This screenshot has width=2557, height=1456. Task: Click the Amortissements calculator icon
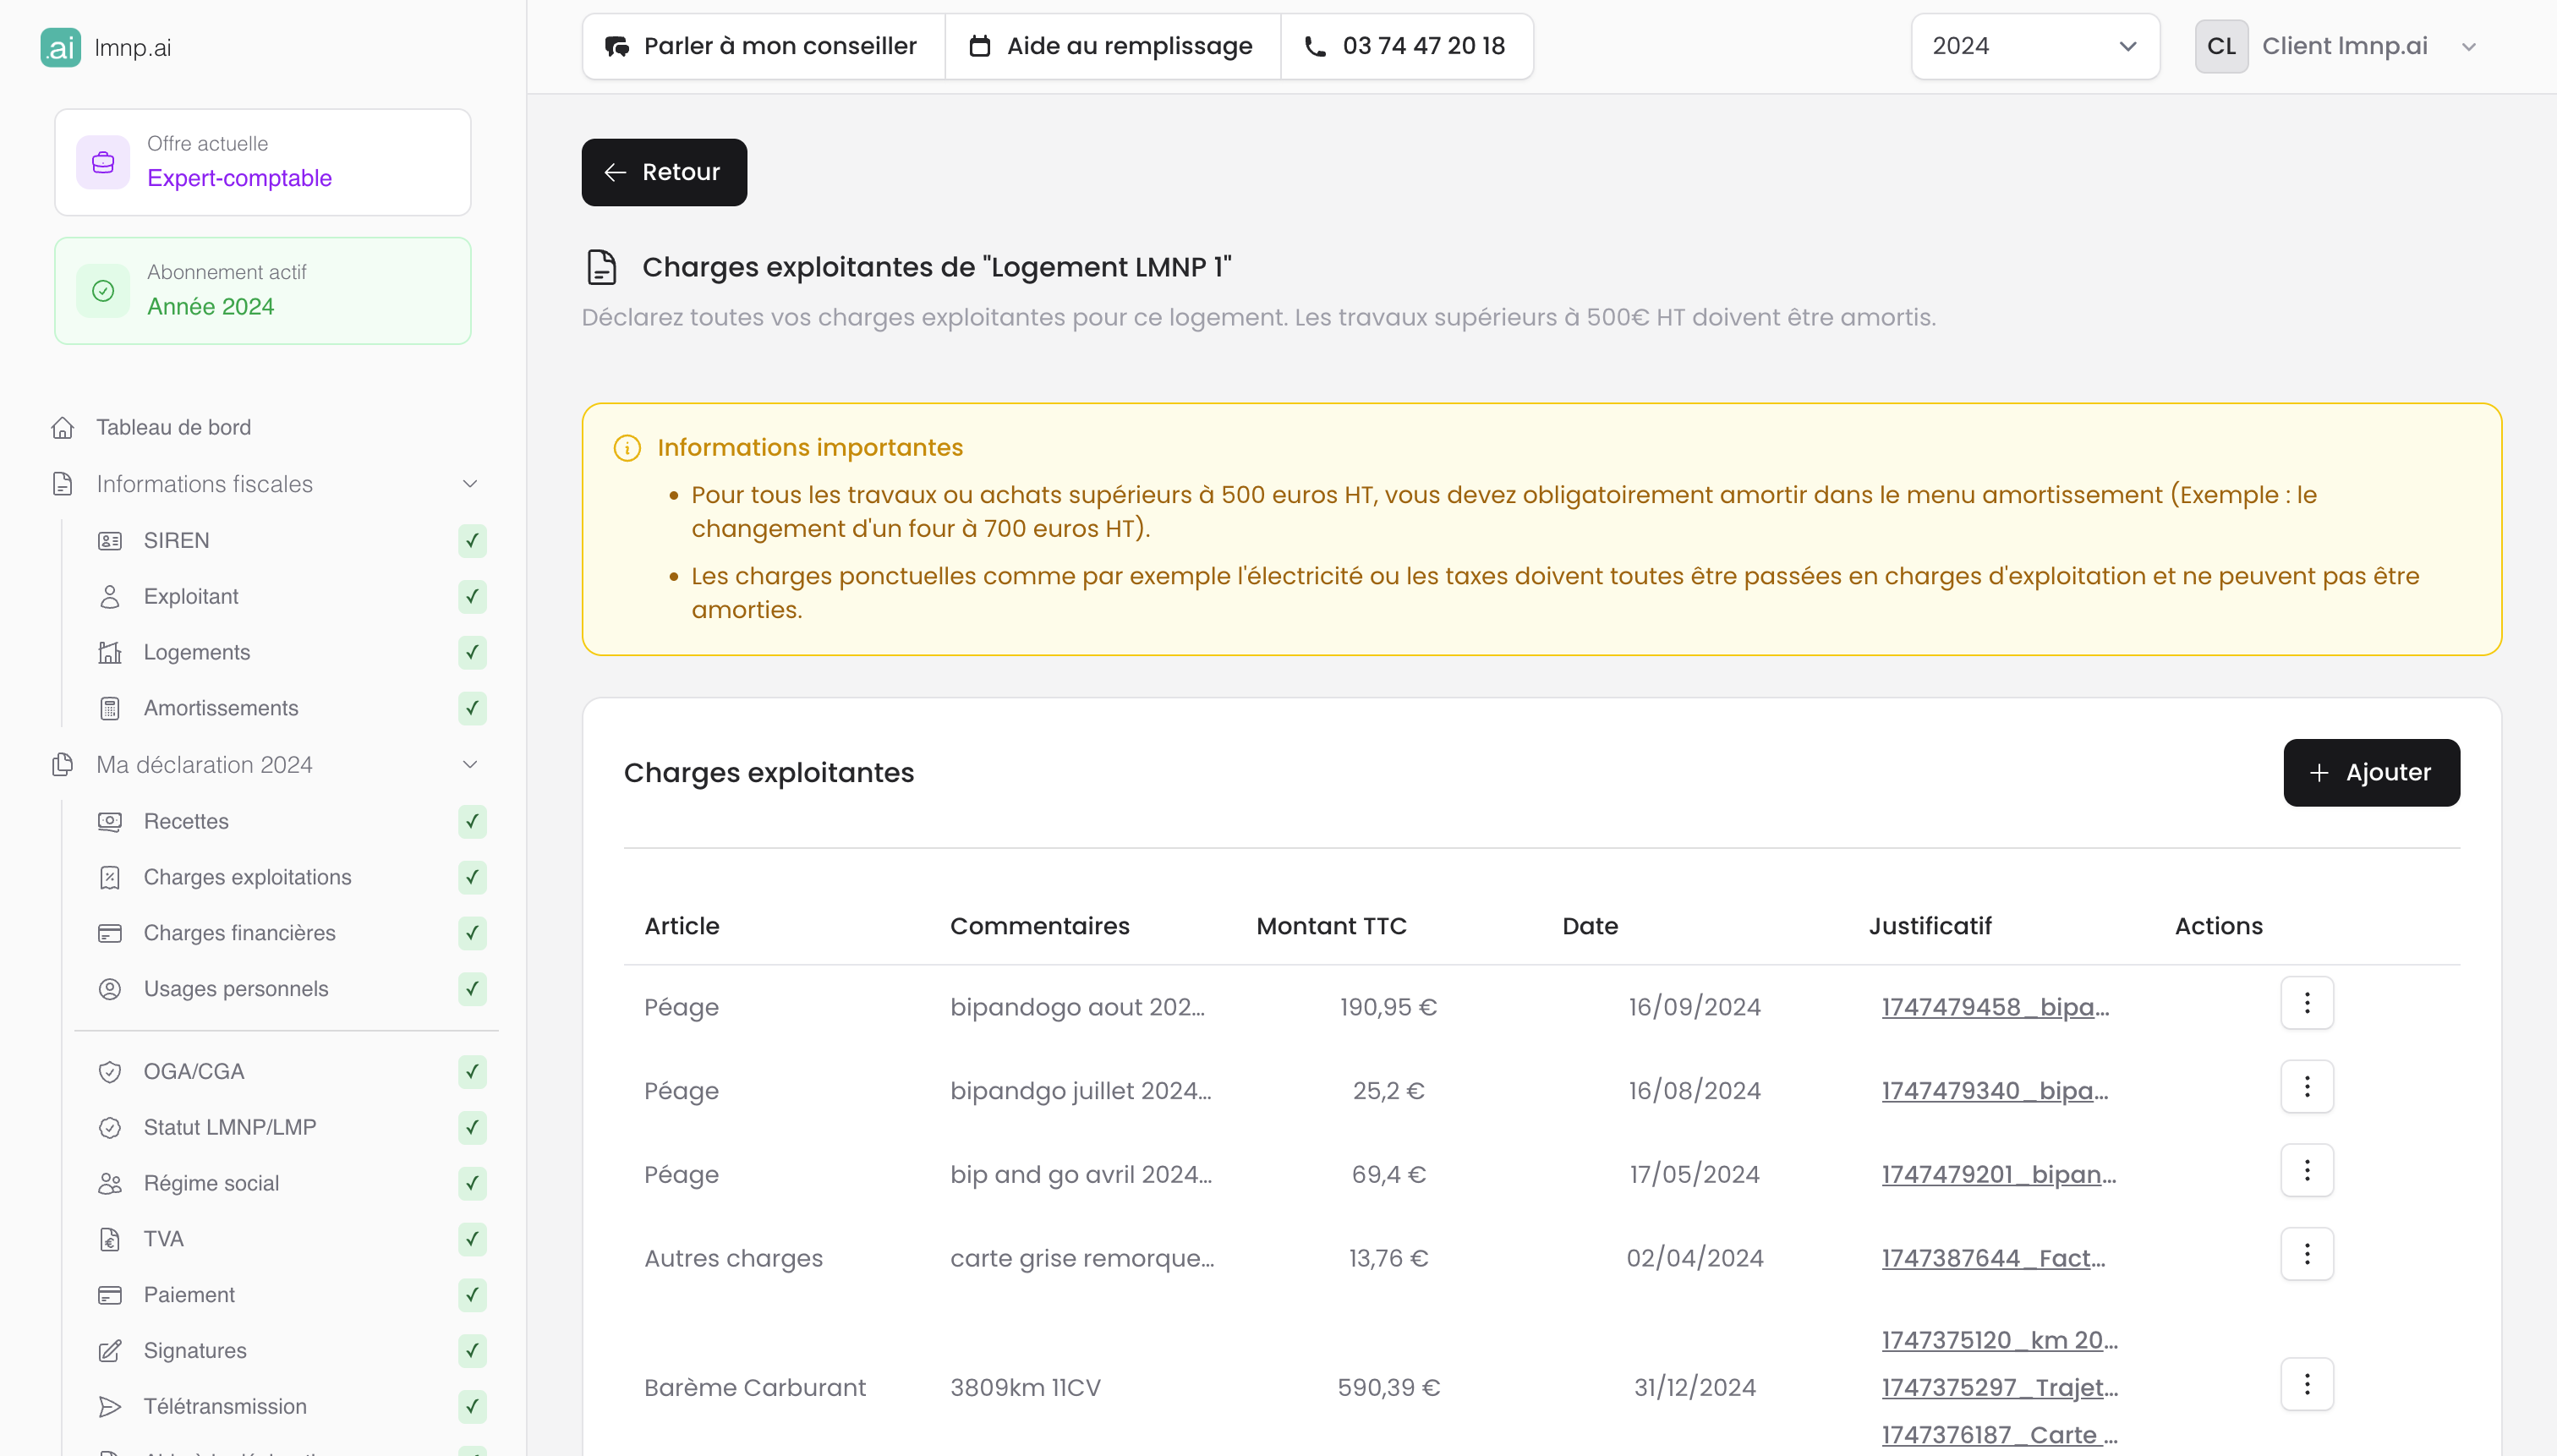click(111, 708)
